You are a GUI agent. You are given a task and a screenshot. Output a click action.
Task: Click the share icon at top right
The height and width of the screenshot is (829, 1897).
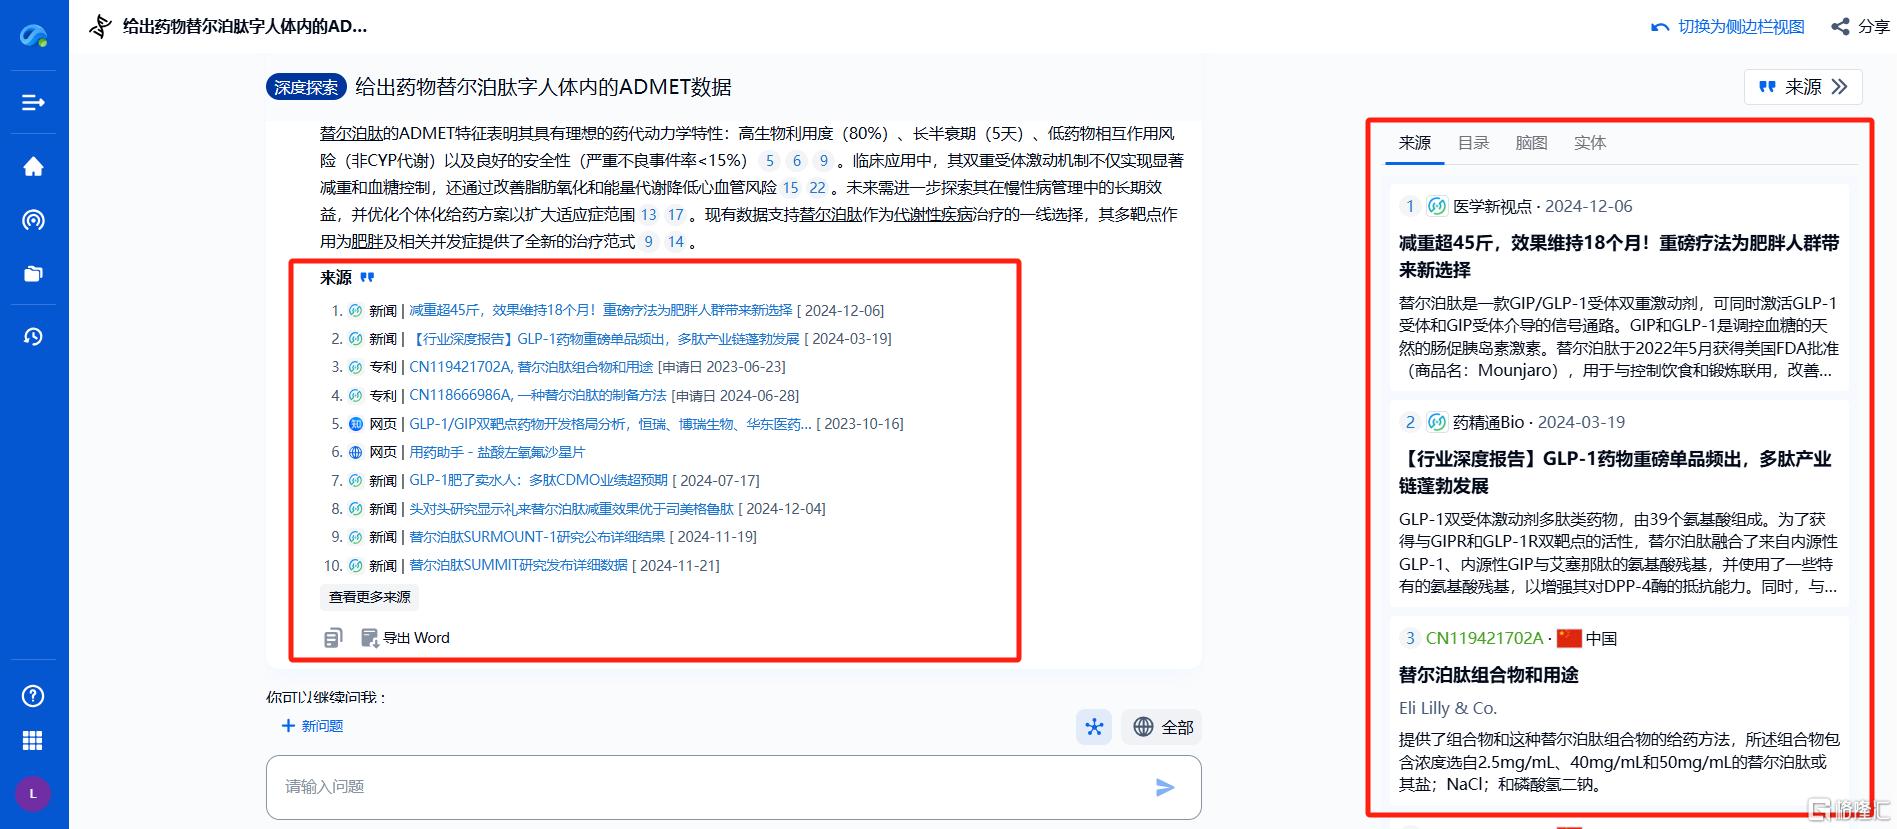point(1840,27)
